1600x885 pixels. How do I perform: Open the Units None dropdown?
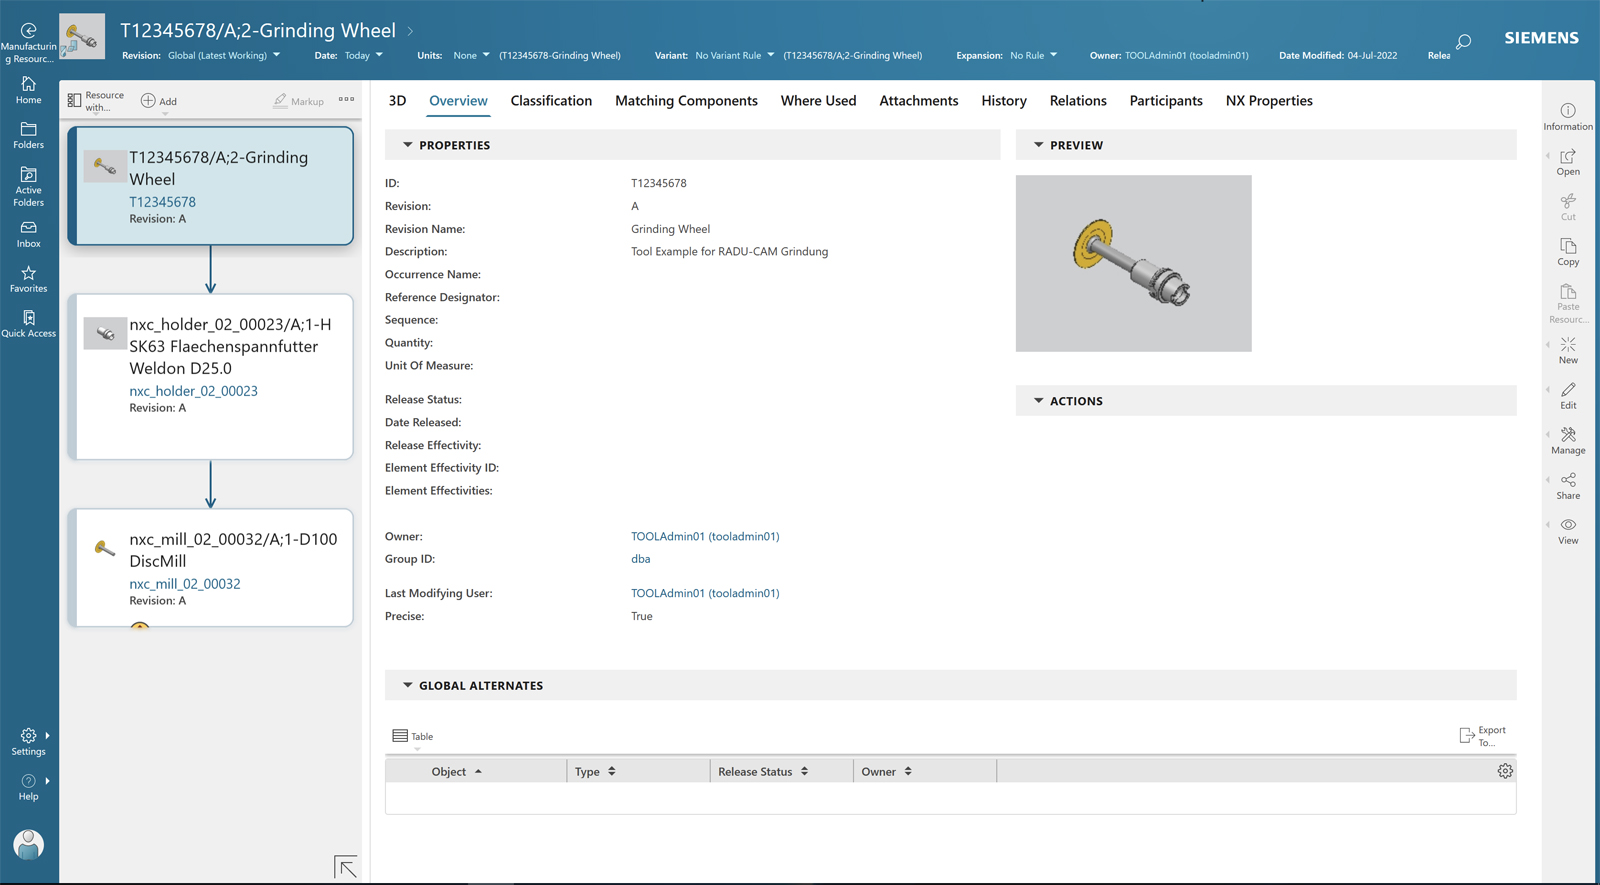[x=471, y=55]
